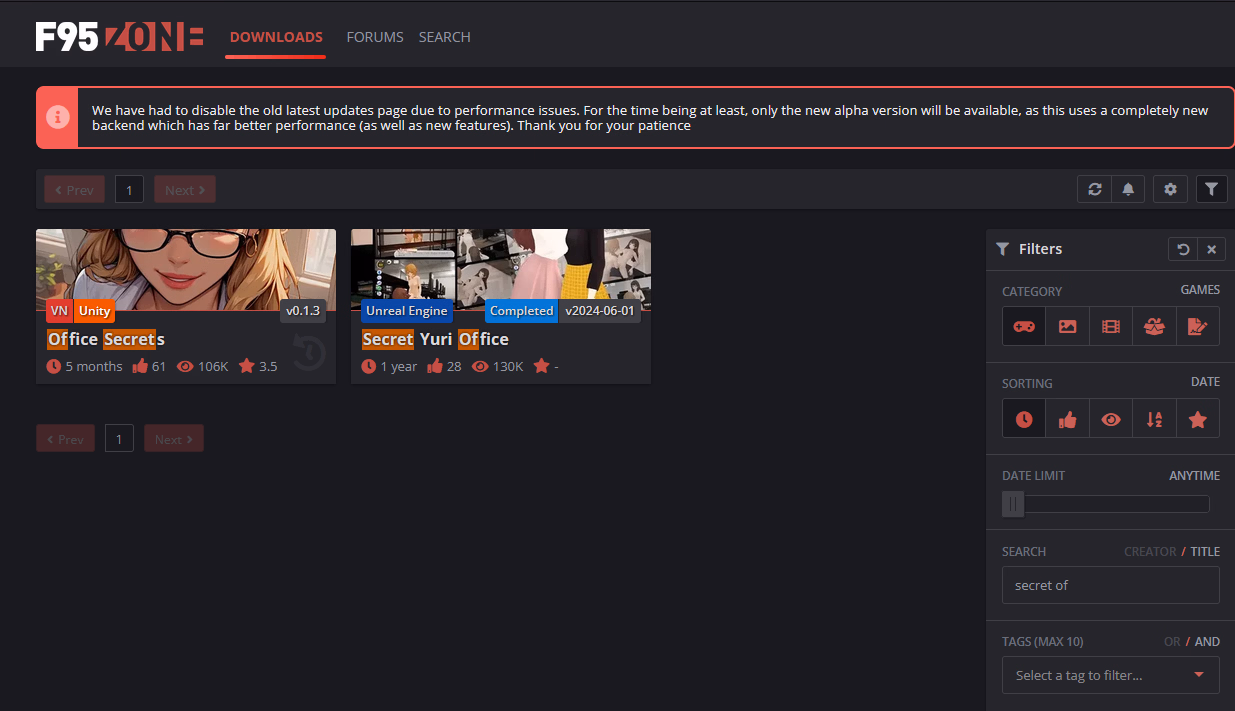Reset filters with the undo arrow icon

click(x=1183, y=249)
